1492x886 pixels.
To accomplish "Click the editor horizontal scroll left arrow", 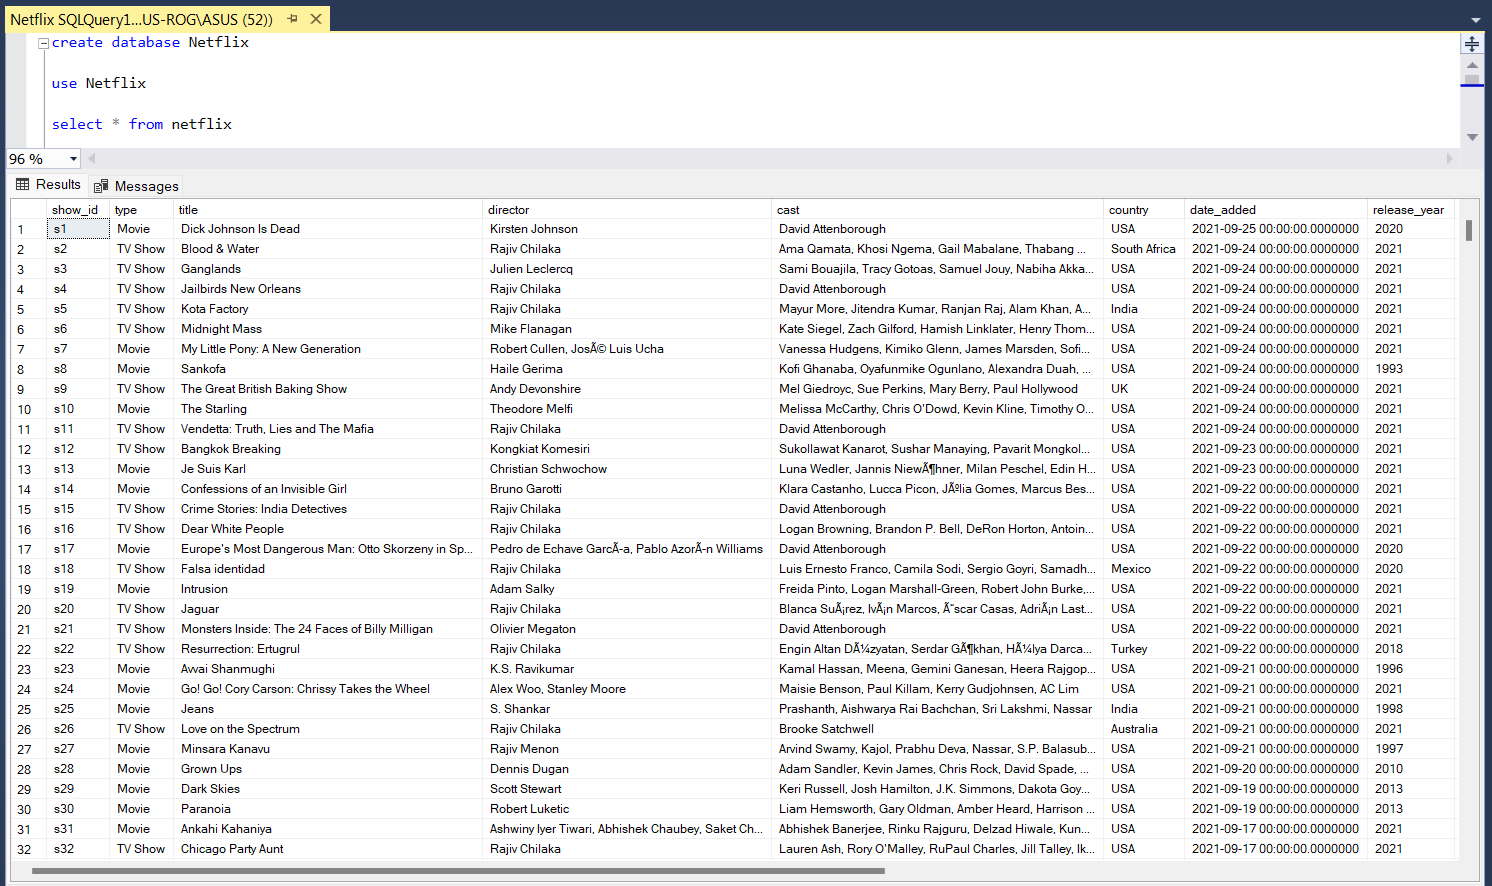I will pyautogui.click(x=92, y=158).
